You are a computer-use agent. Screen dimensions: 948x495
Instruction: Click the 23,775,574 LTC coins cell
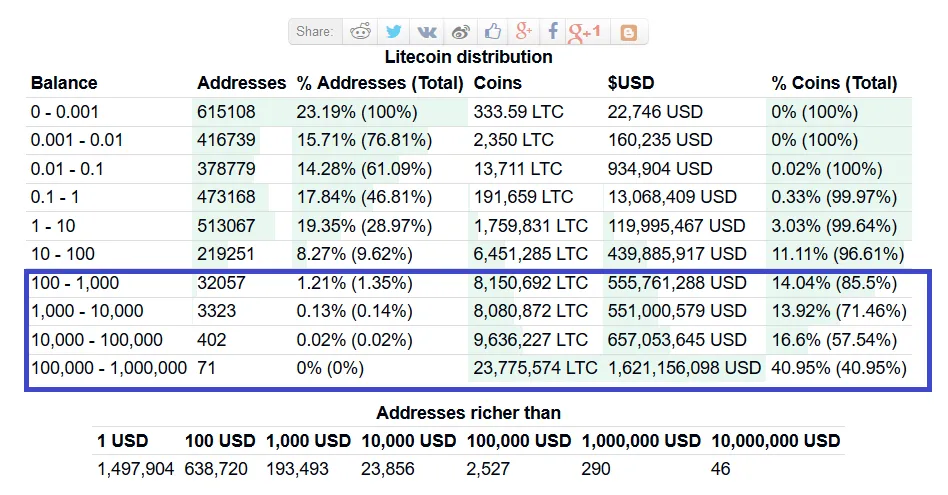coord(536,367)
